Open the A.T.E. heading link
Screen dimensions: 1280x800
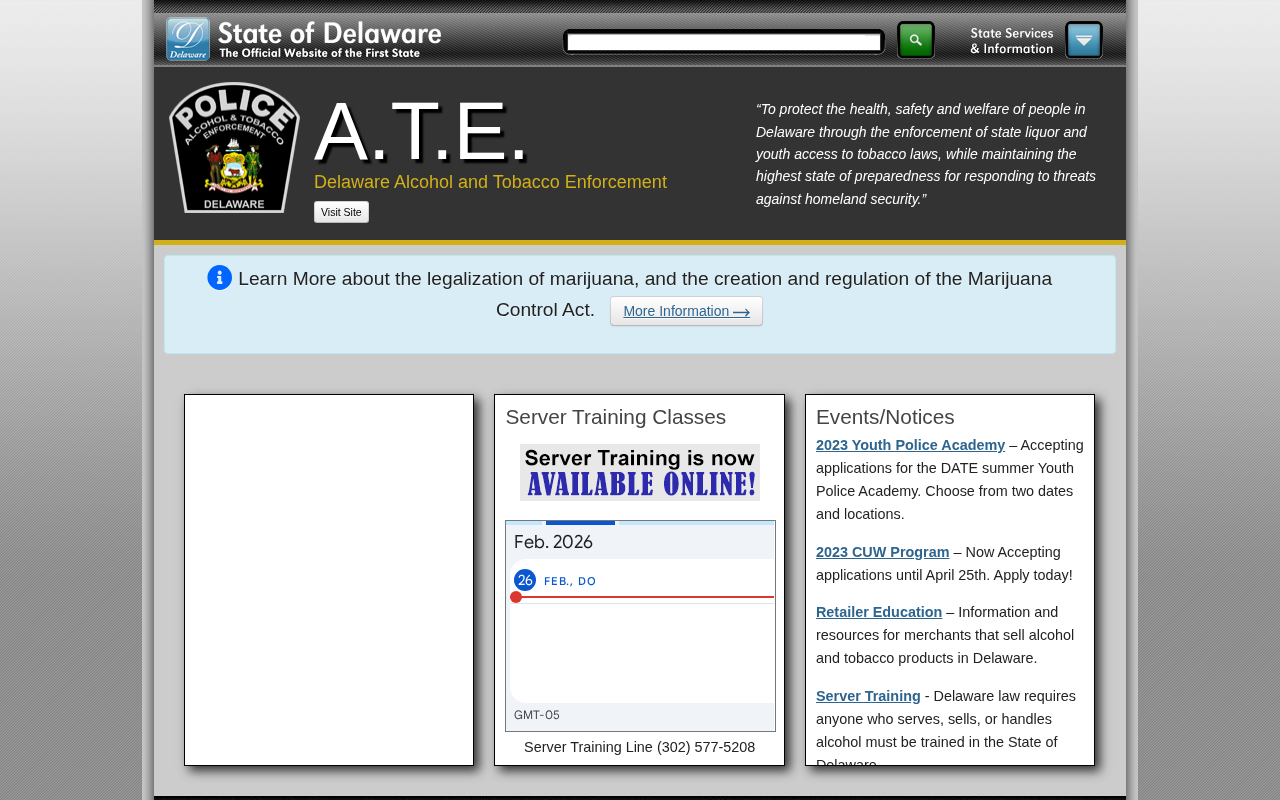point(421,131)
